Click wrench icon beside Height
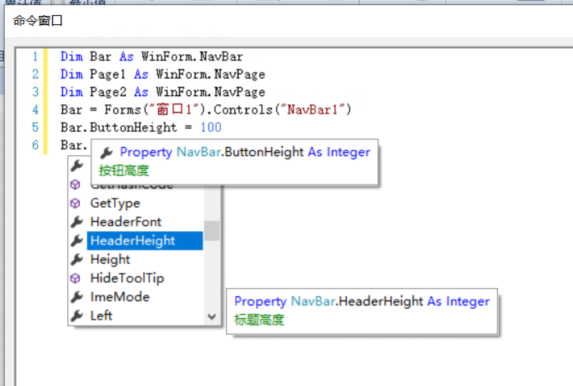 [77, 259]
